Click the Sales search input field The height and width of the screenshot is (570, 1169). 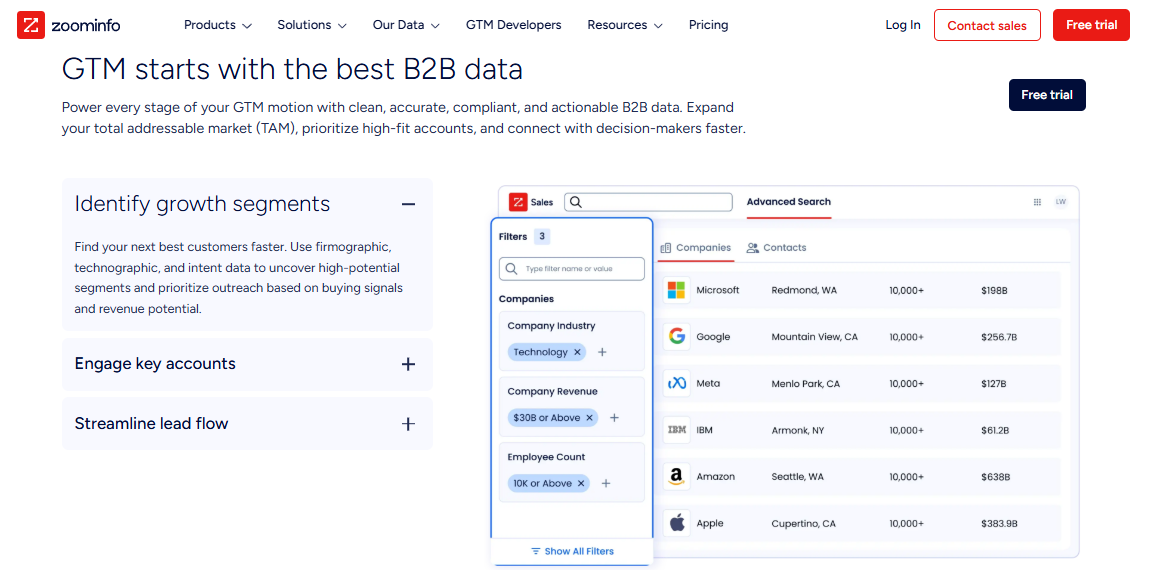649,202
